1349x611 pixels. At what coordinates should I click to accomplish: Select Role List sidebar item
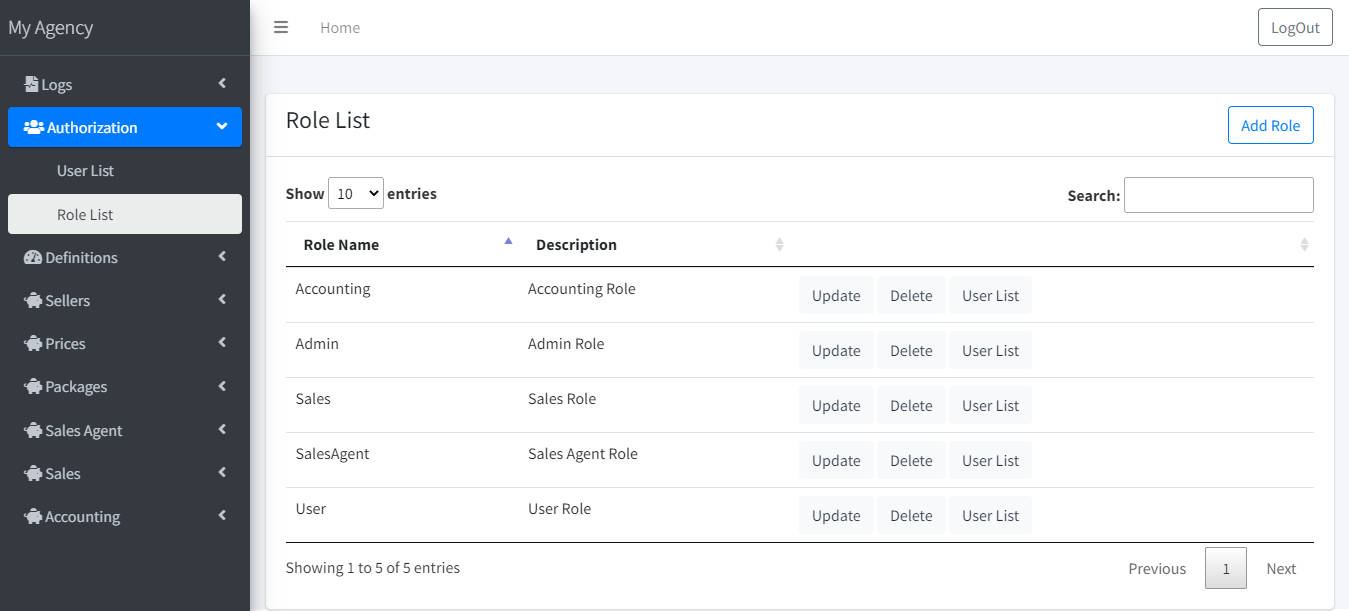85,214
